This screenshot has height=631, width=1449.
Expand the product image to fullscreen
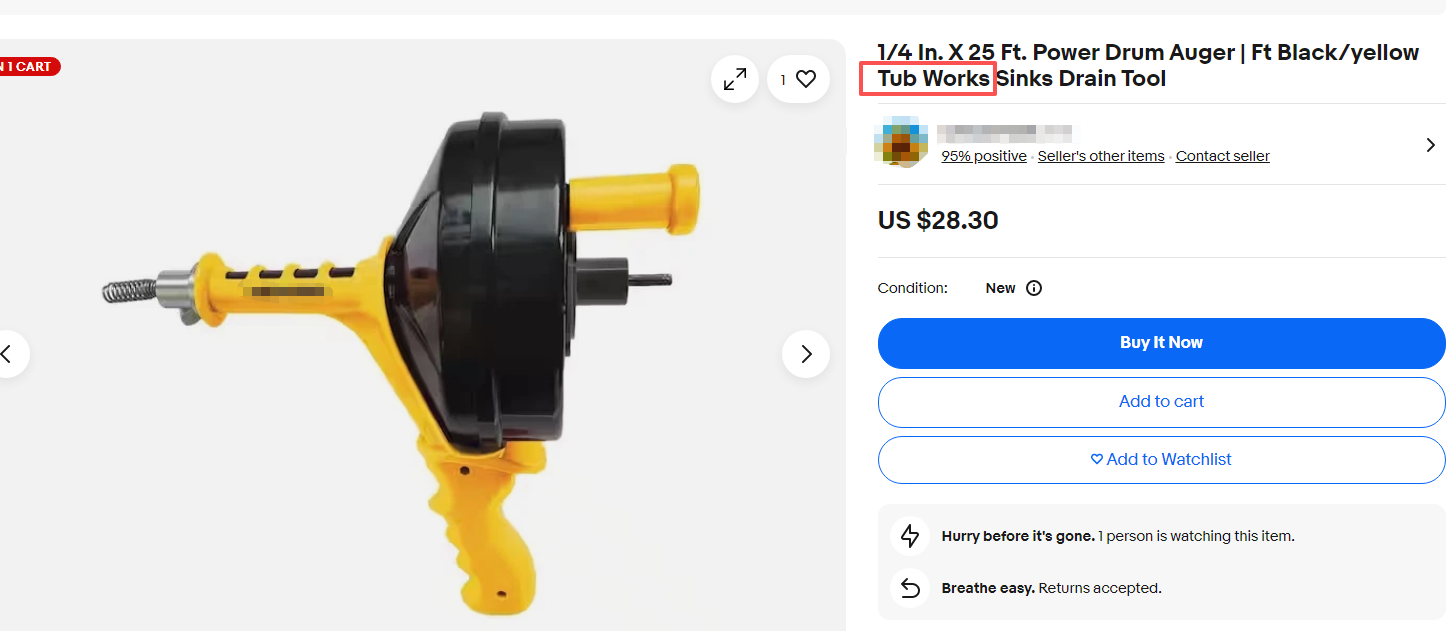pyautogui.click(x=735, y=79)
